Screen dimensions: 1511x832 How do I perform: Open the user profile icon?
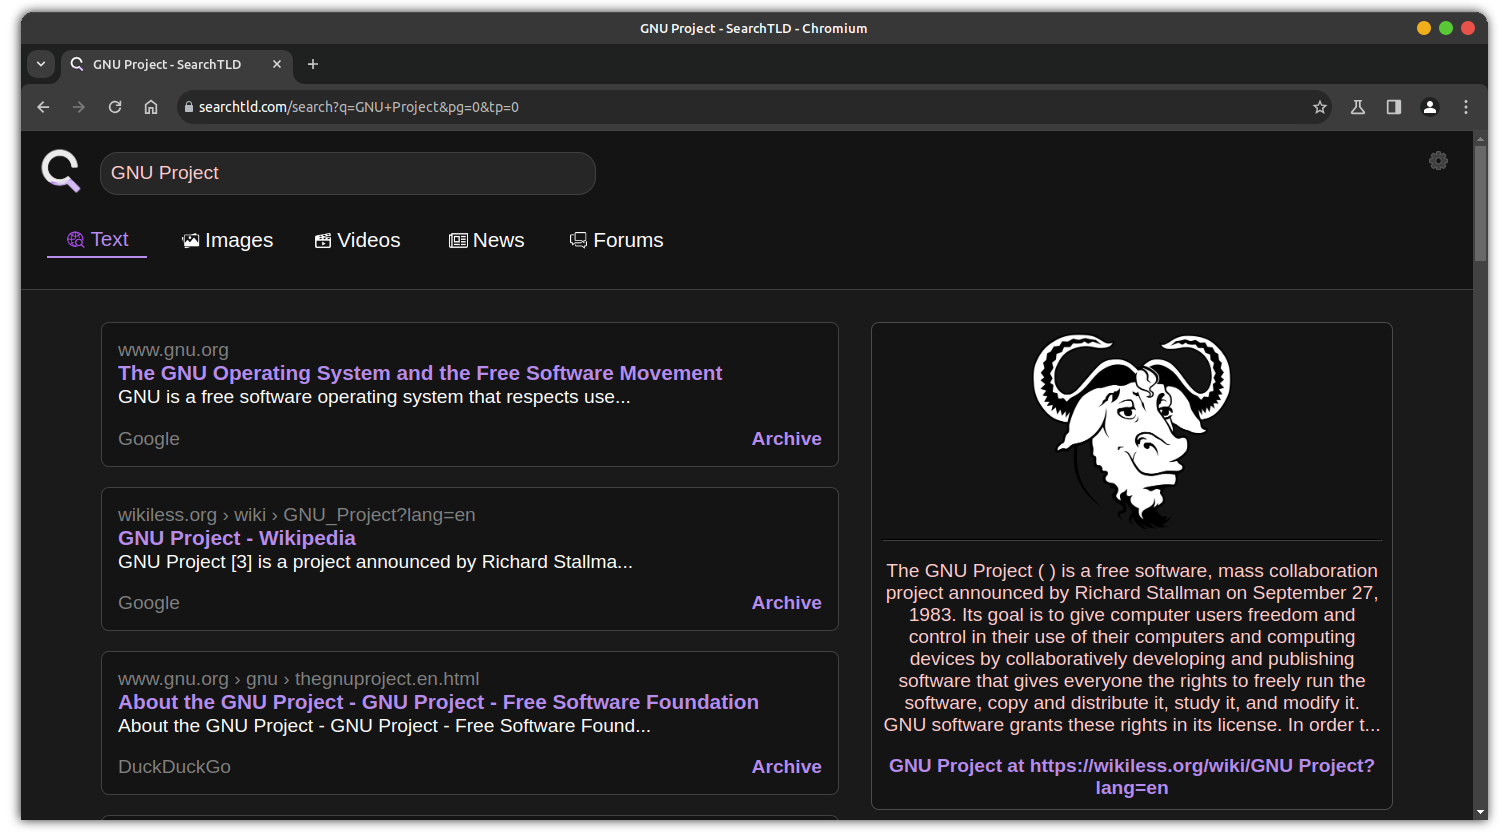(x=1430, y=107)
